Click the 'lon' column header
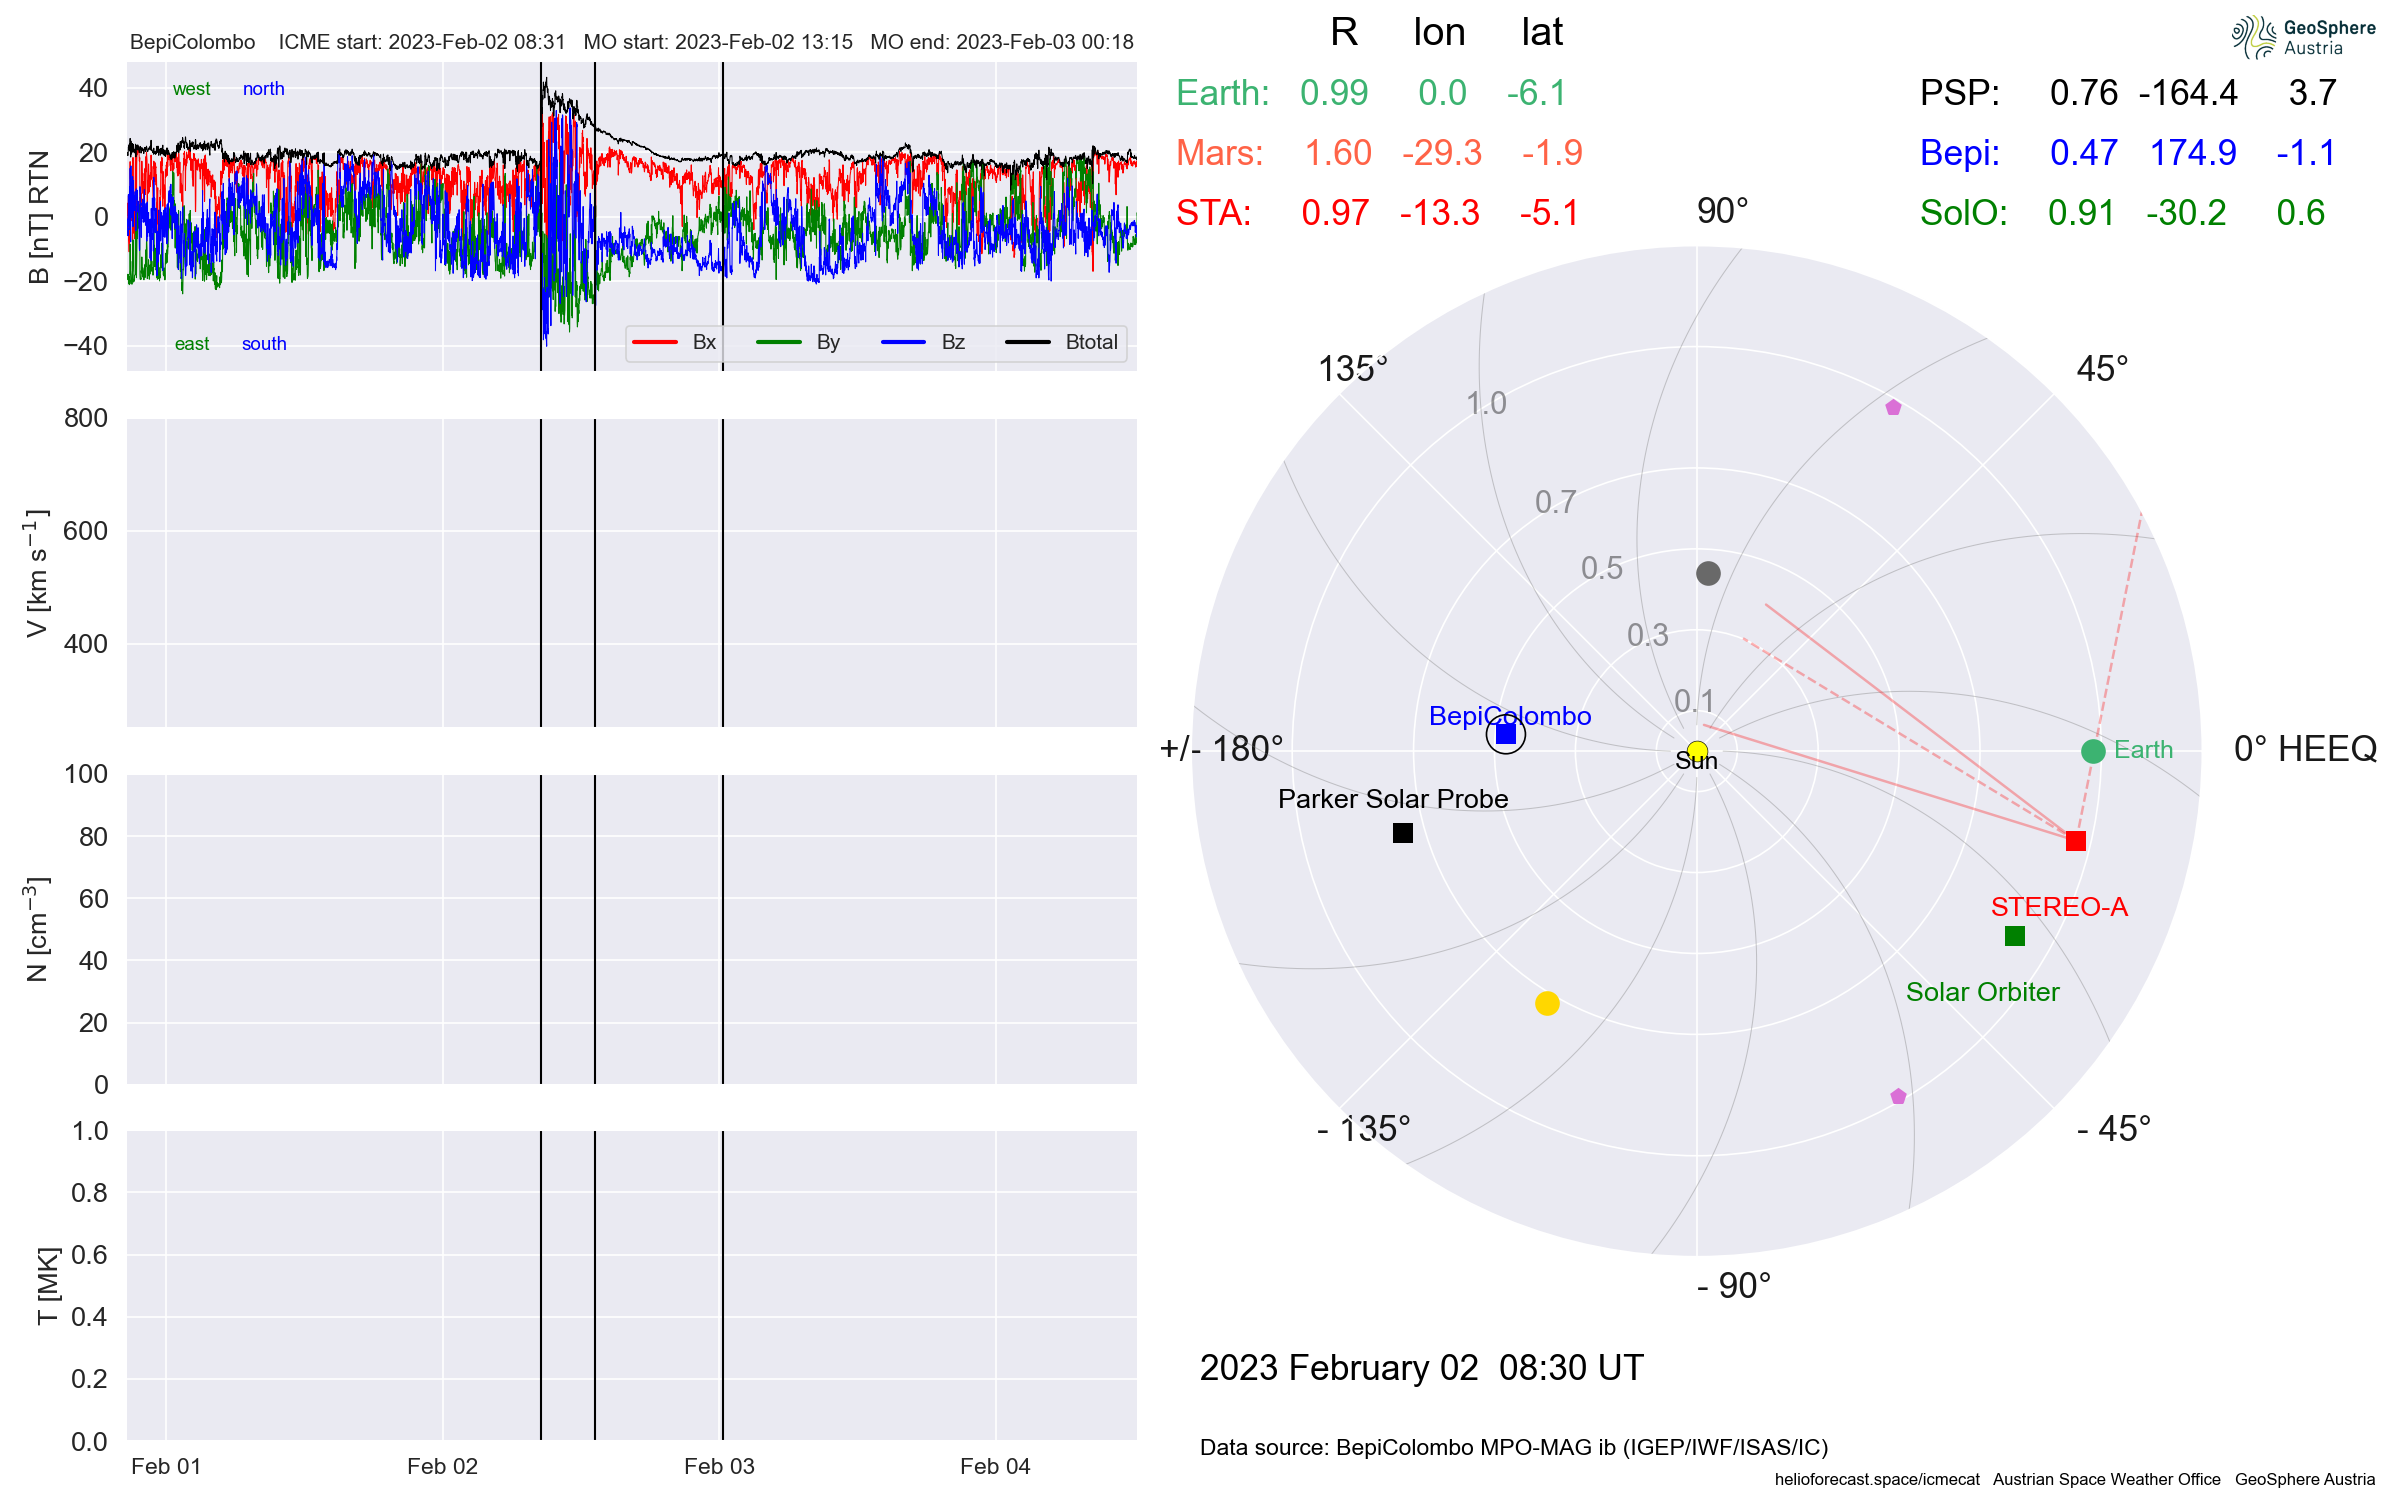The width and height of the screenshot is (2400, 1500). [x=1439, y=32]
